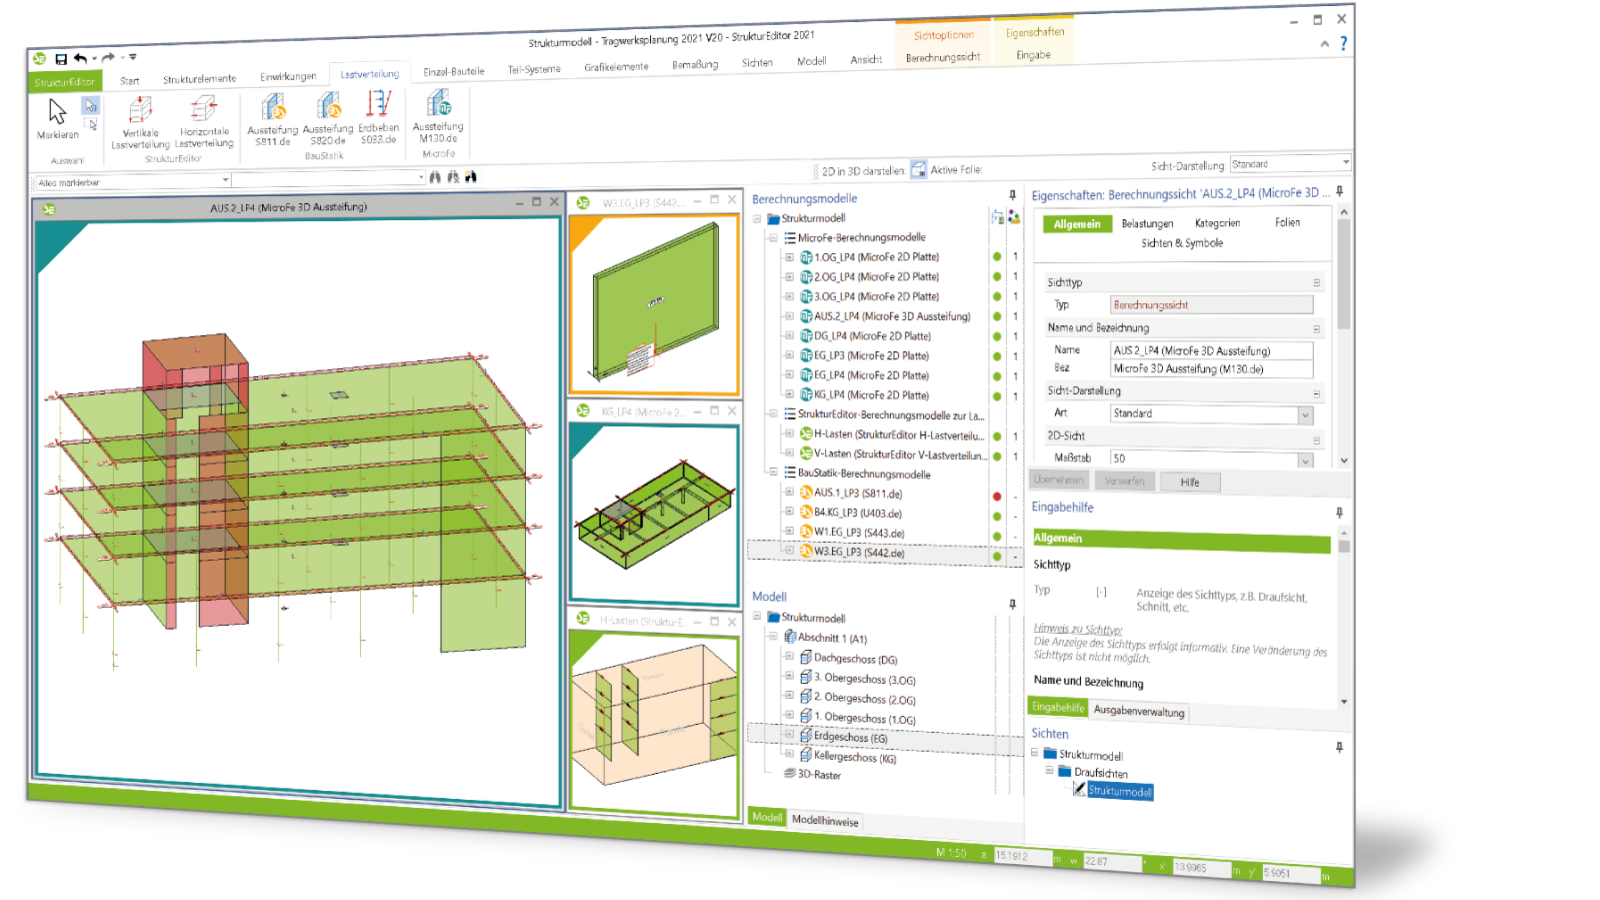Pin the Sichten panel
This screenshot has width=1600, height=900.
(x=1339, y=747)
